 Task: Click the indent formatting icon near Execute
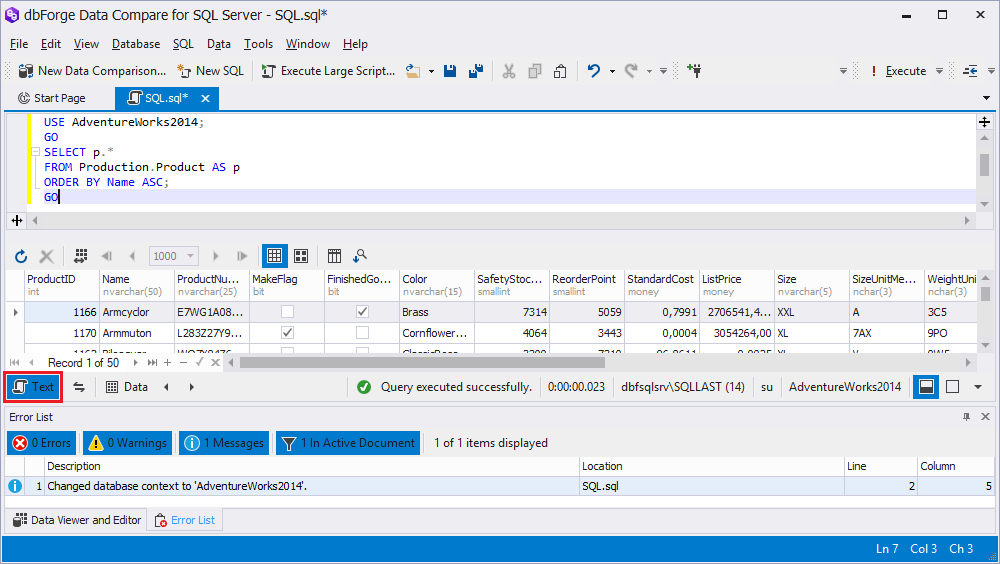[x=970, y=71]
